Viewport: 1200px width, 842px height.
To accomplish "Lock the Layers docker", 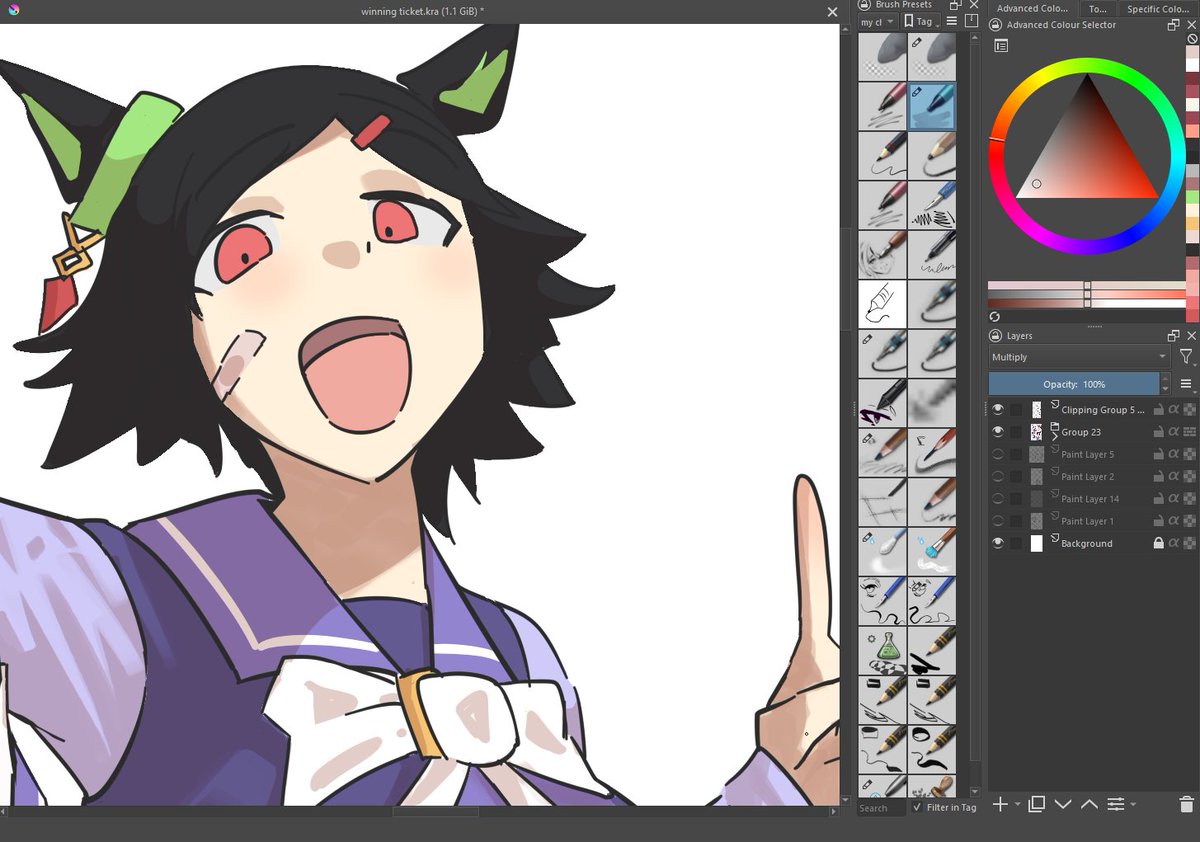I will [x=996, y=336].
